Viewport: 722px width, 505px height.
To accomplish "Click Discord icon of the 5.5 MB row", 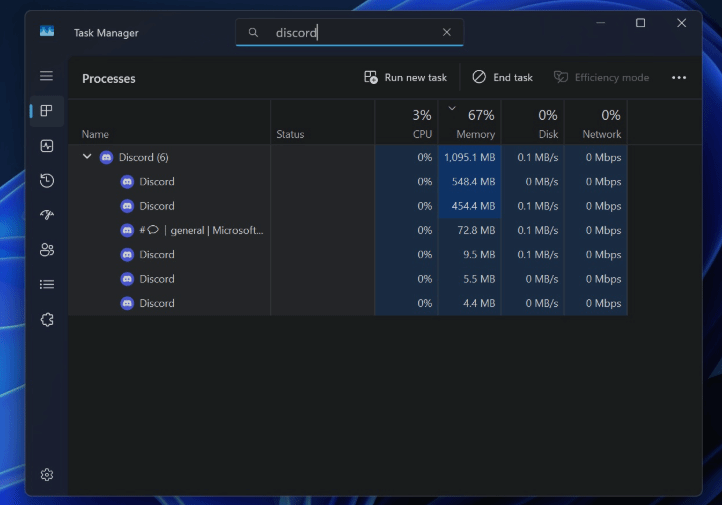I will coord(127,279).
